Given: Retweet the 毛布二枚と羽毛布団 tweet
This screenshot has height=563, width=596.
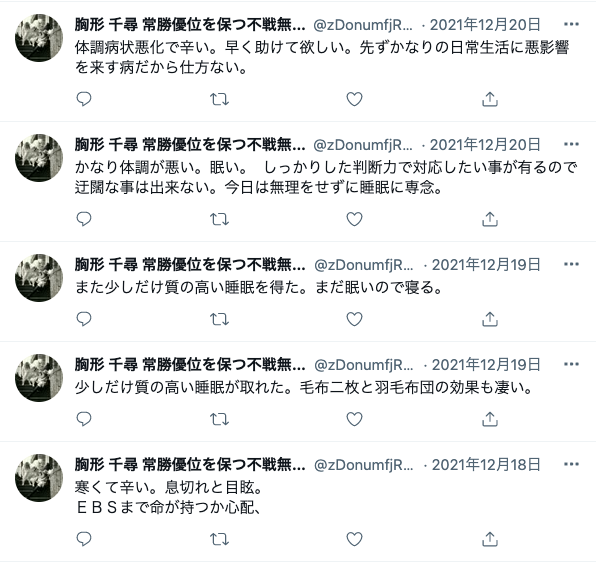Looking at the screenshot, I should pos(219,419).
